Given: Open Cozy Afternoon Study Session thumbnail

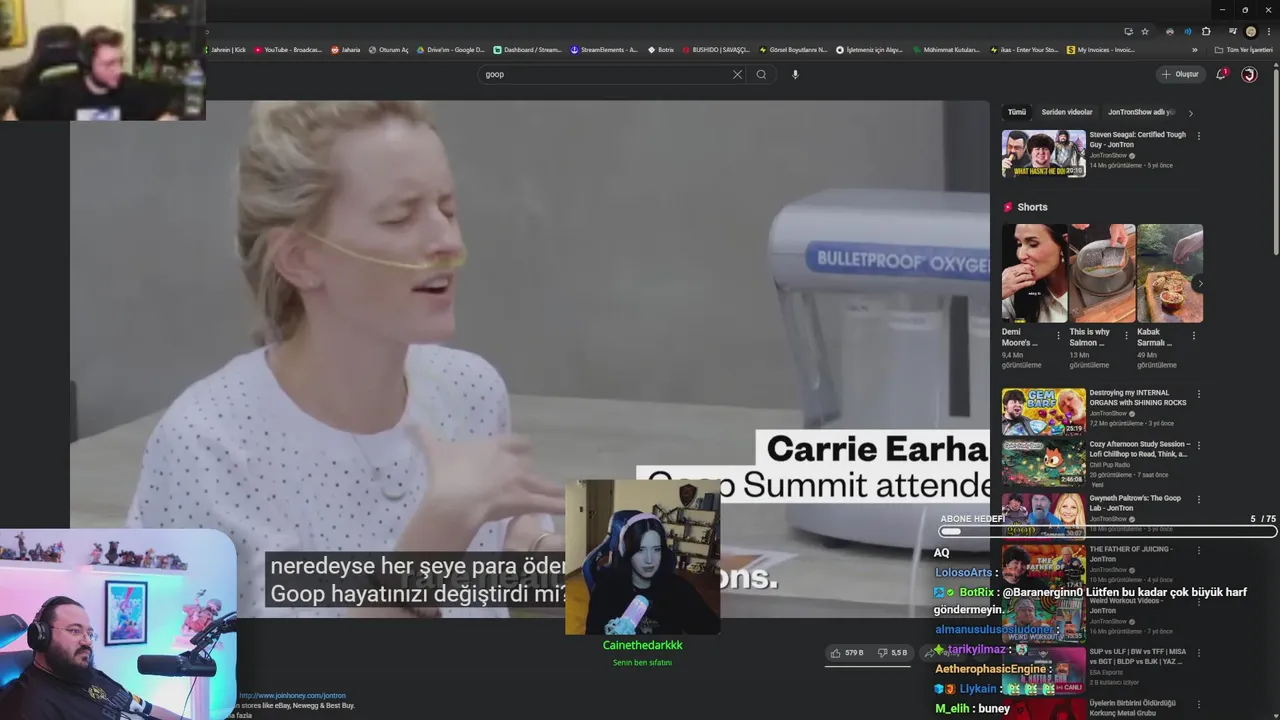Looking at the screenshot, I should point(1043,463).
